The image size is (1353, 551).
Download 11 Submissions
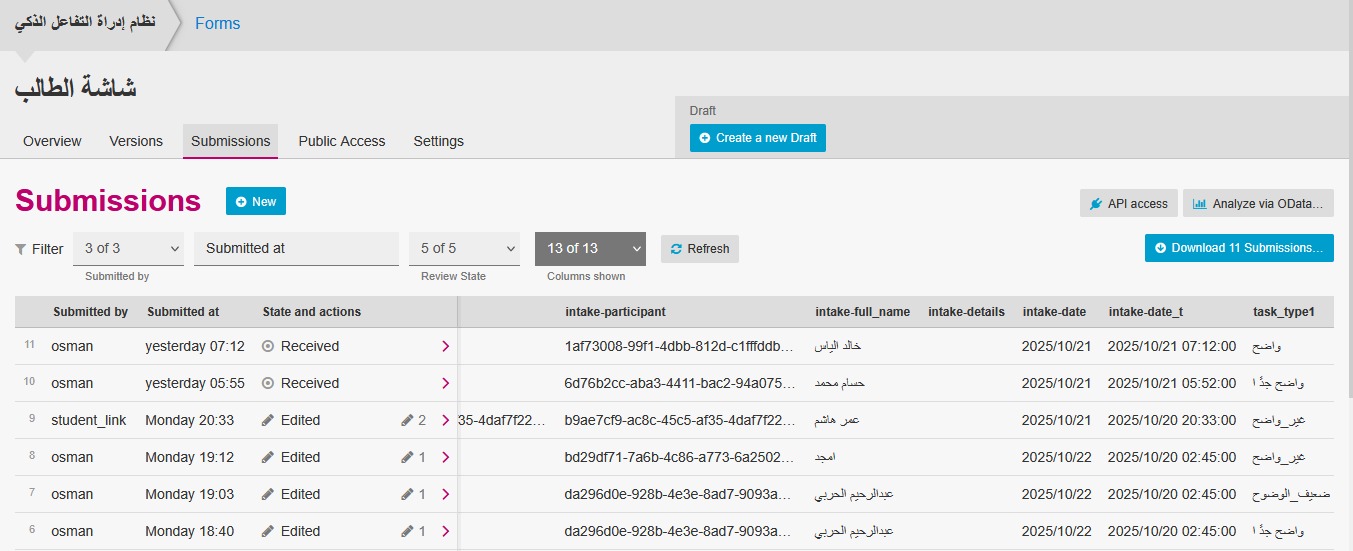[x=1239, y=248]
